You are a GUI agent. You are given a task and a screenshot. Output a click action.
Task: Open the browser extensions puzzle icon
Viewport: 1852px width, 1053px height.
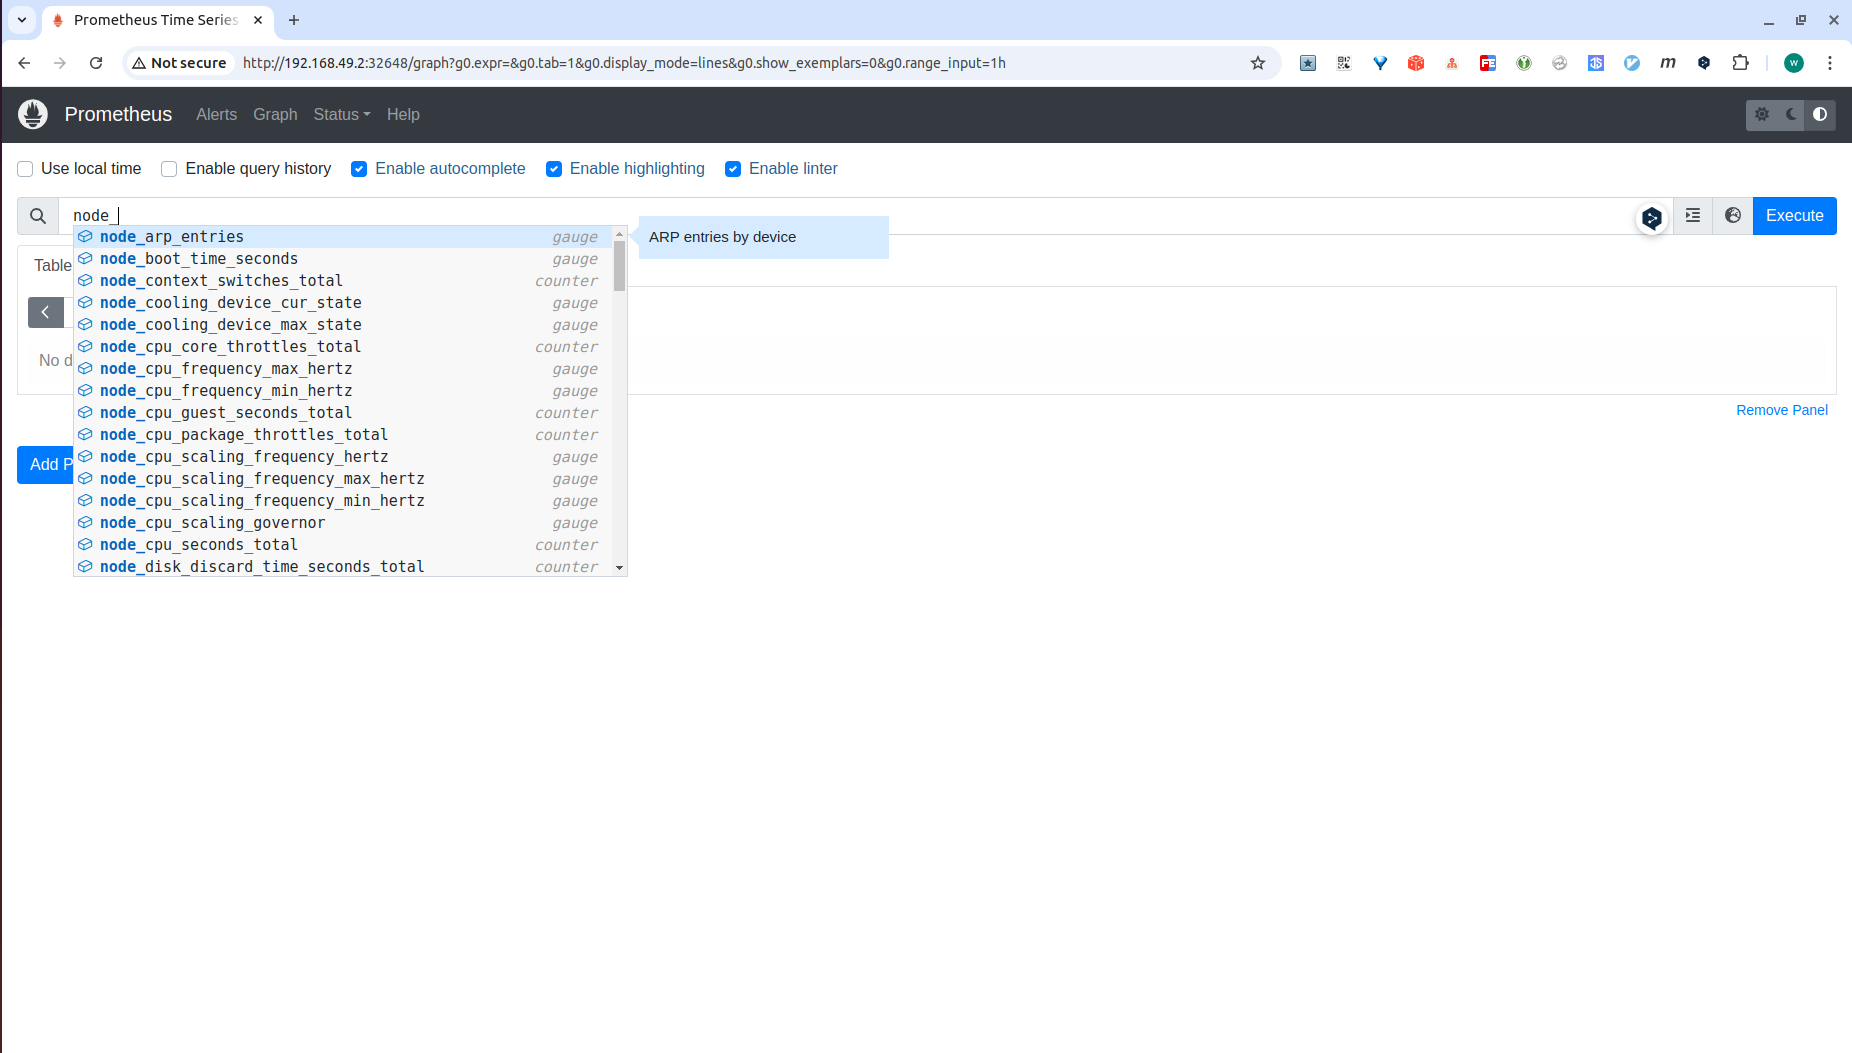click(1740, 63)
